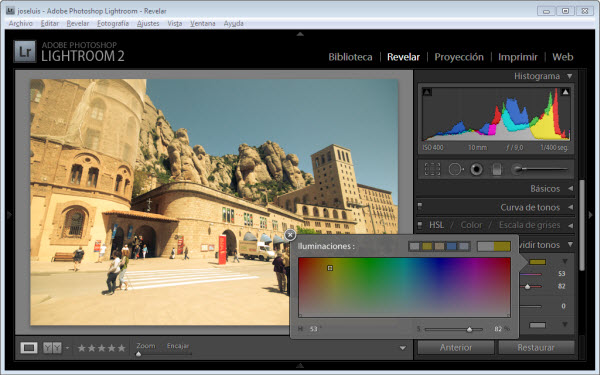The height and width of the screenshot is (375, 600).
Task: Open Before/After view options arrow
Action: pos(67,348)
